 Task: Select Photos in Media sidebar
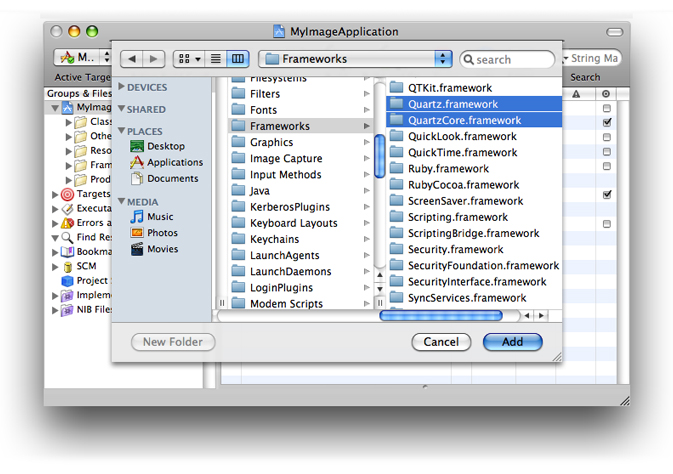[161, 232]
